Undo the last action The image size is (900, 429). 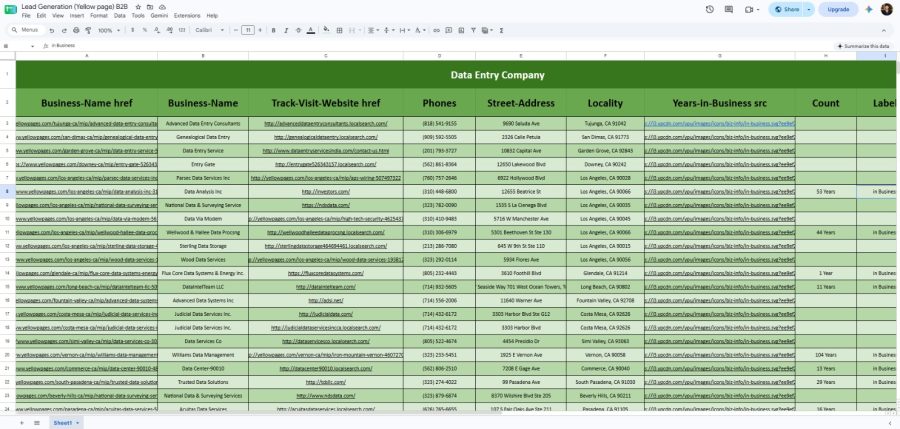(x=52, y=30)
